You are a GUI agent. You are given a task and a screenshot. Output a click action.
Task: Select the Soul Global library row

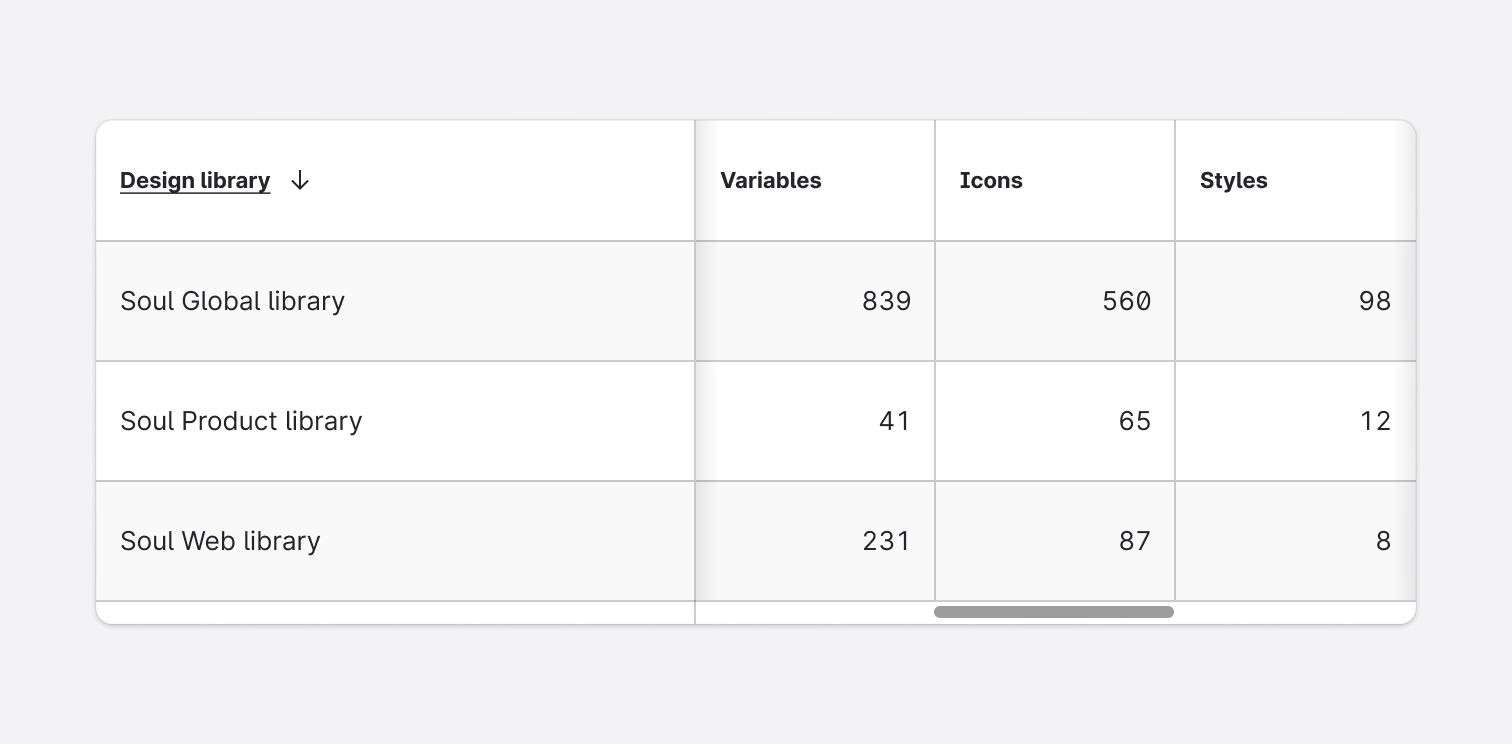(232, 301)
